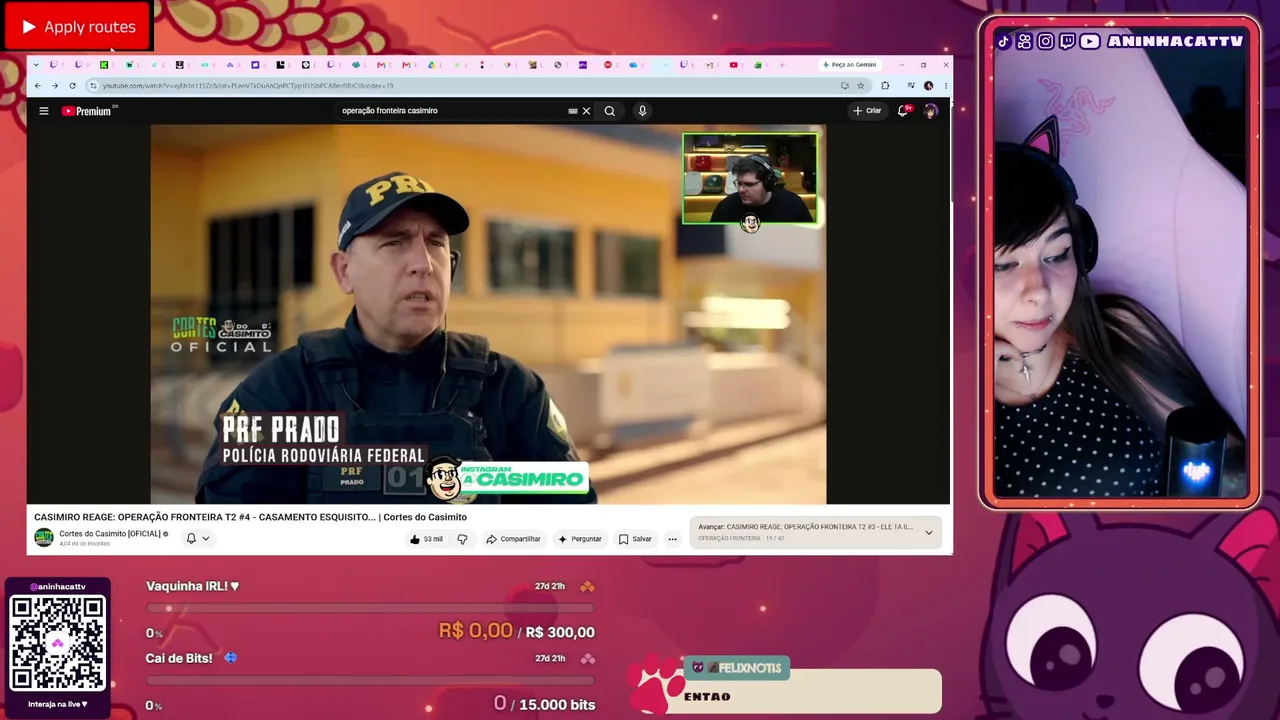This screenshot has width=1280, height=720.
Task: Open the YouTube account avatar menu
Action: pos(931,111)
